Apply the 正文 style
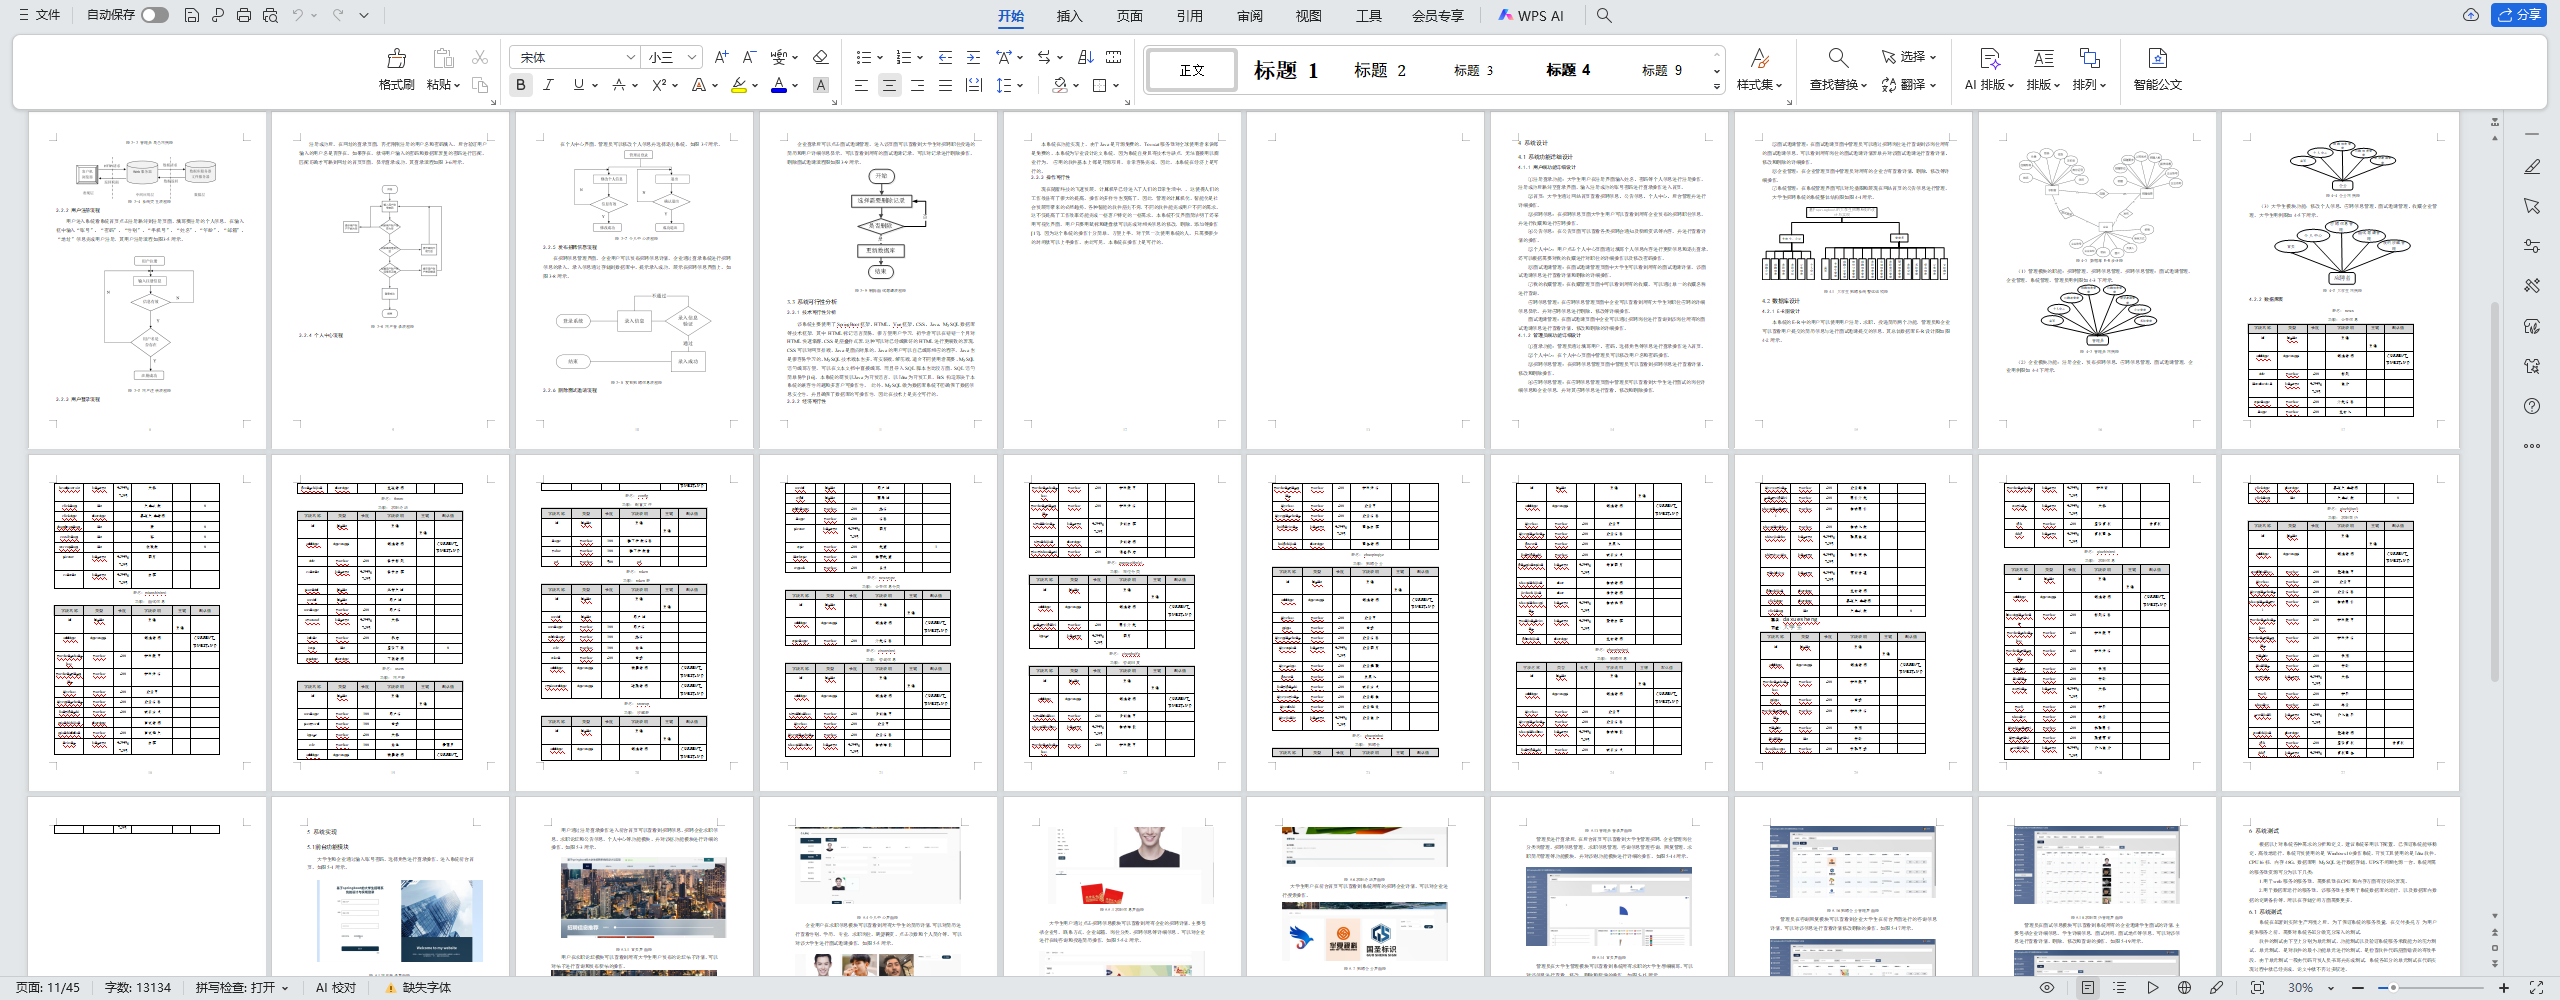Image resolution: width=2560 pixels, height=1000 pixels. (1192, 70)
